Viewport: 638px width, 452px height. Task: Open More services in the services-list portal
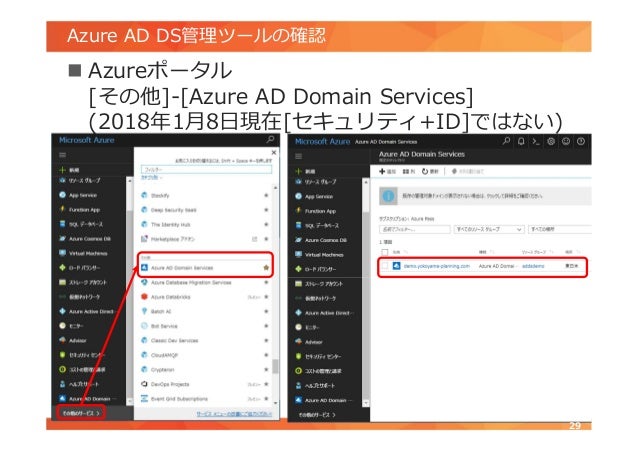tap(81, 413)
